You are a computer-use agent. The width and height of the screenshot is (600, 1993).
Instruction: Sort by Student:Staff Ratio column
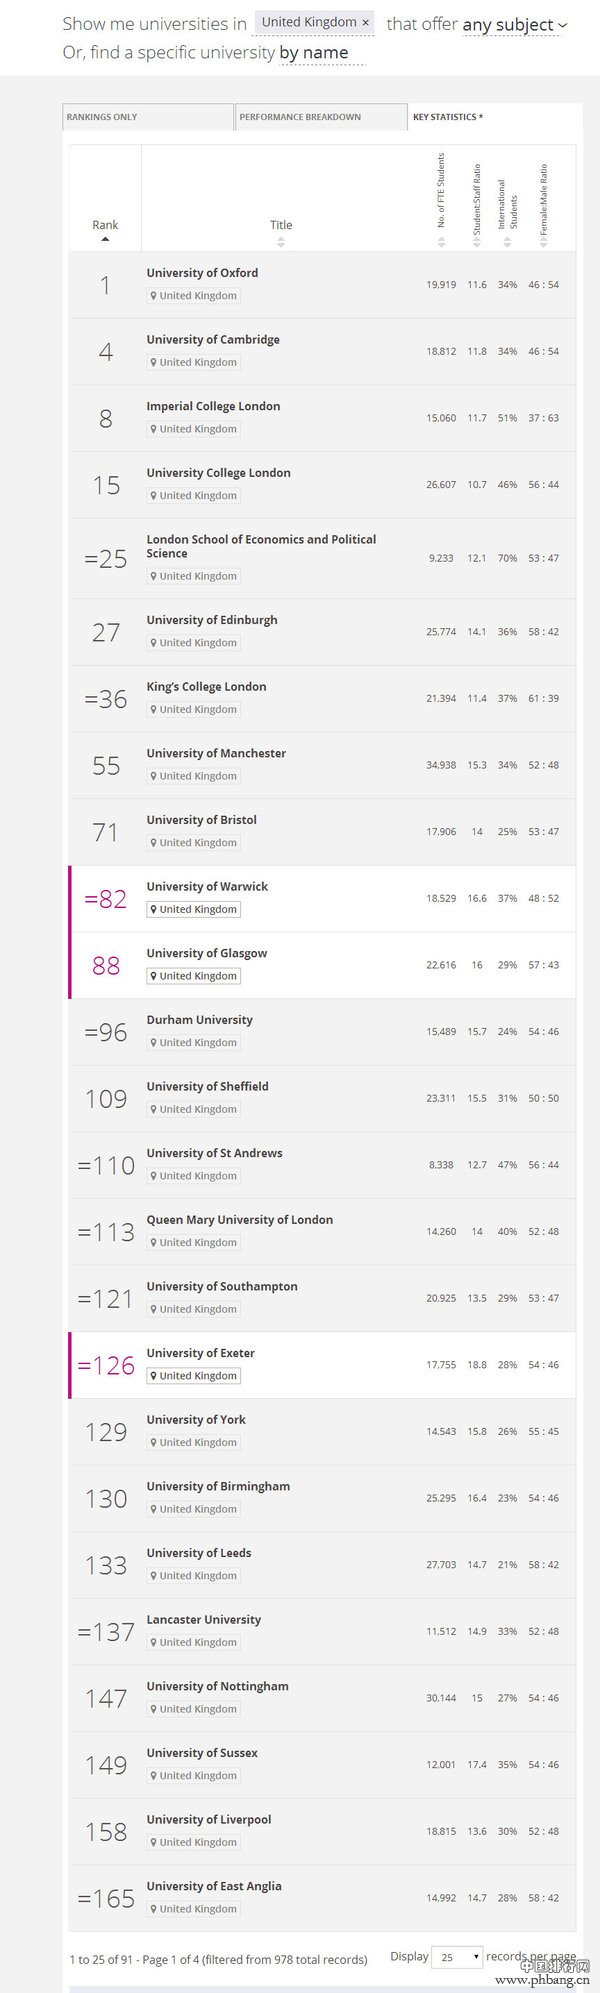point(477,204)
